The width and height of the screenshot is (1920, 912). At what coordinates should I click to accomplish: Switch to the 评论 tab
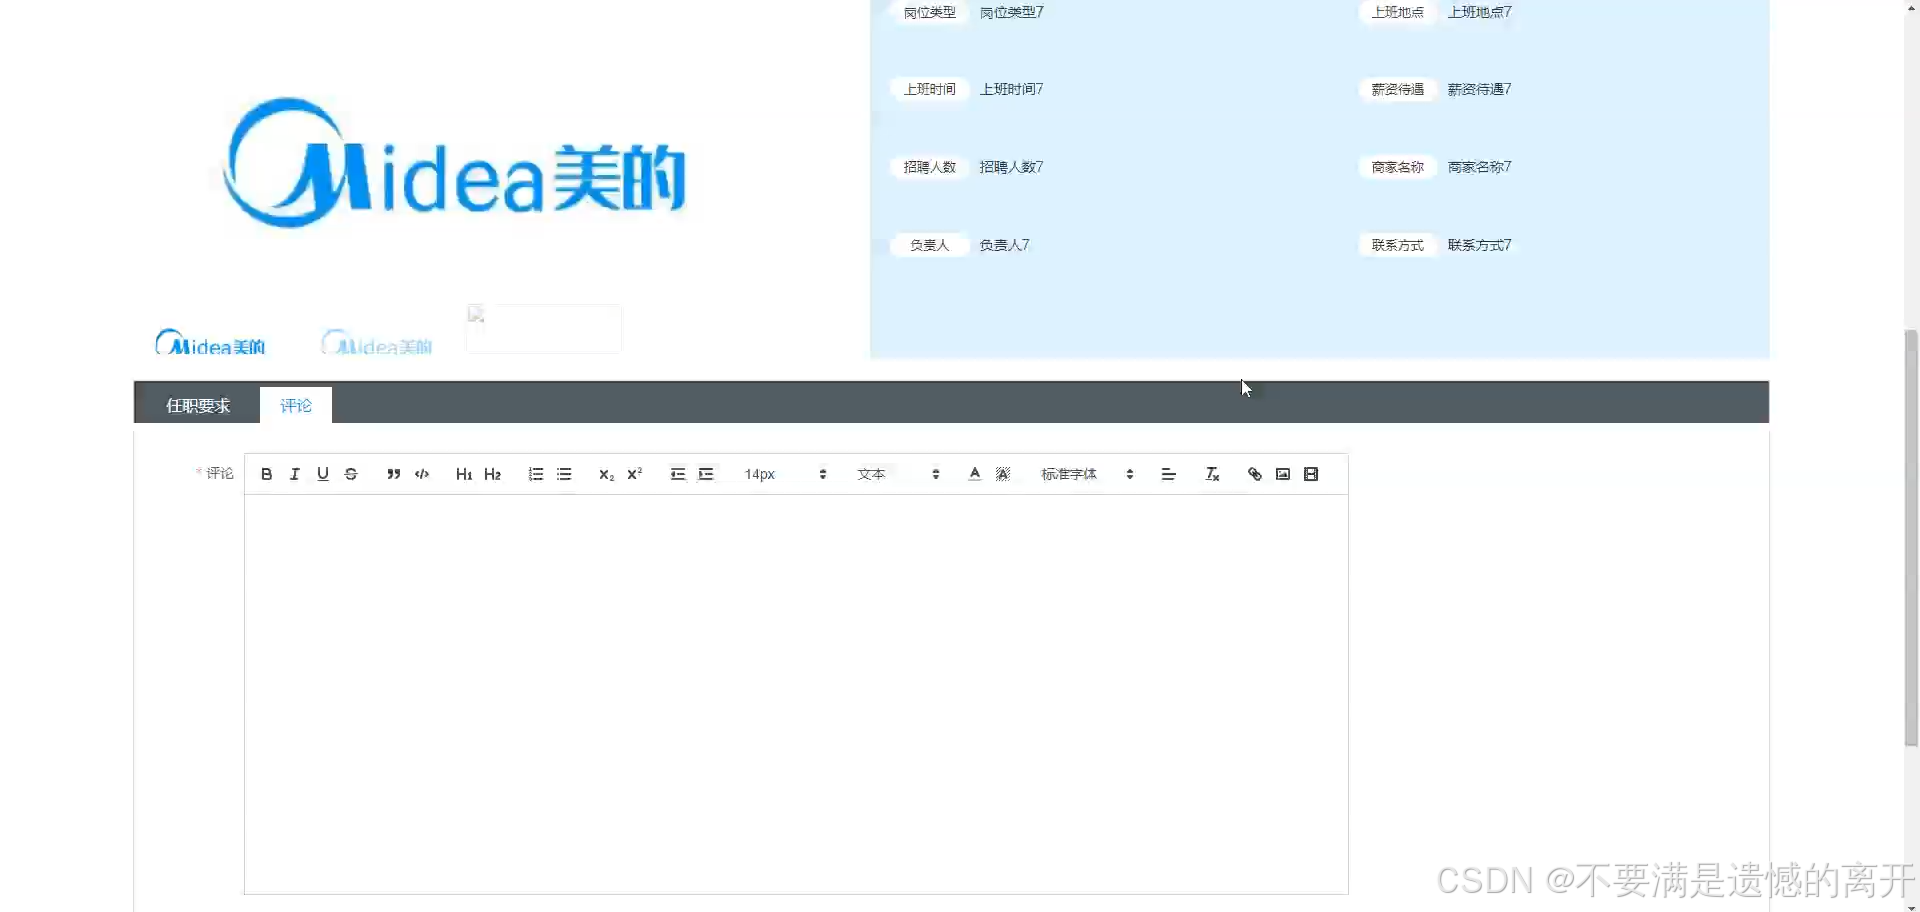pos(296,405)
